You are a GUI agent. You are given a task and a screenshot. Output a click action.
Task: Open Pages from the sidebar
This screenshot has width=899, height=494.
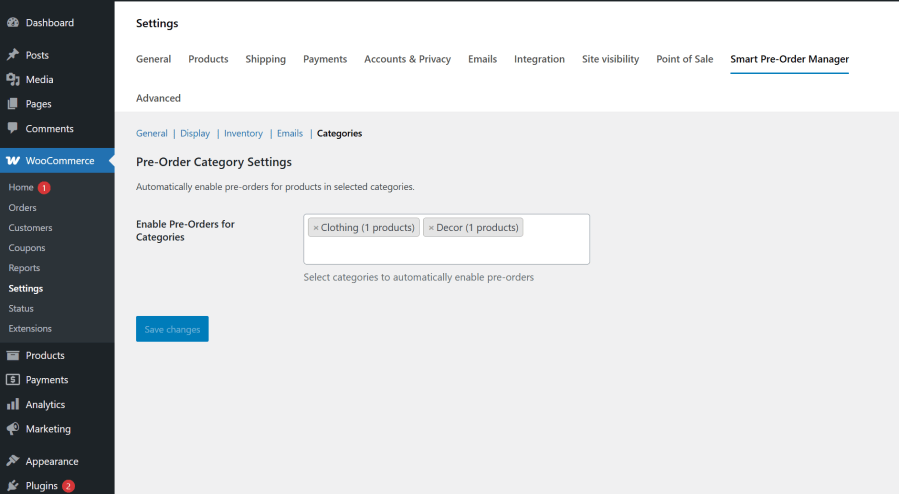click(38, 104)
